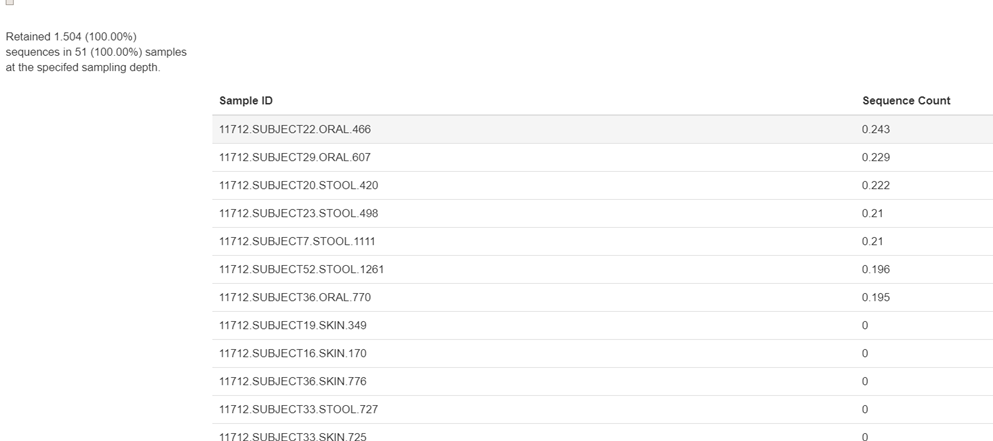Click sample 11712.SUBJECT33.SKIN.725
This screenshot has height=441, width=993.
(x=293, y=436)
